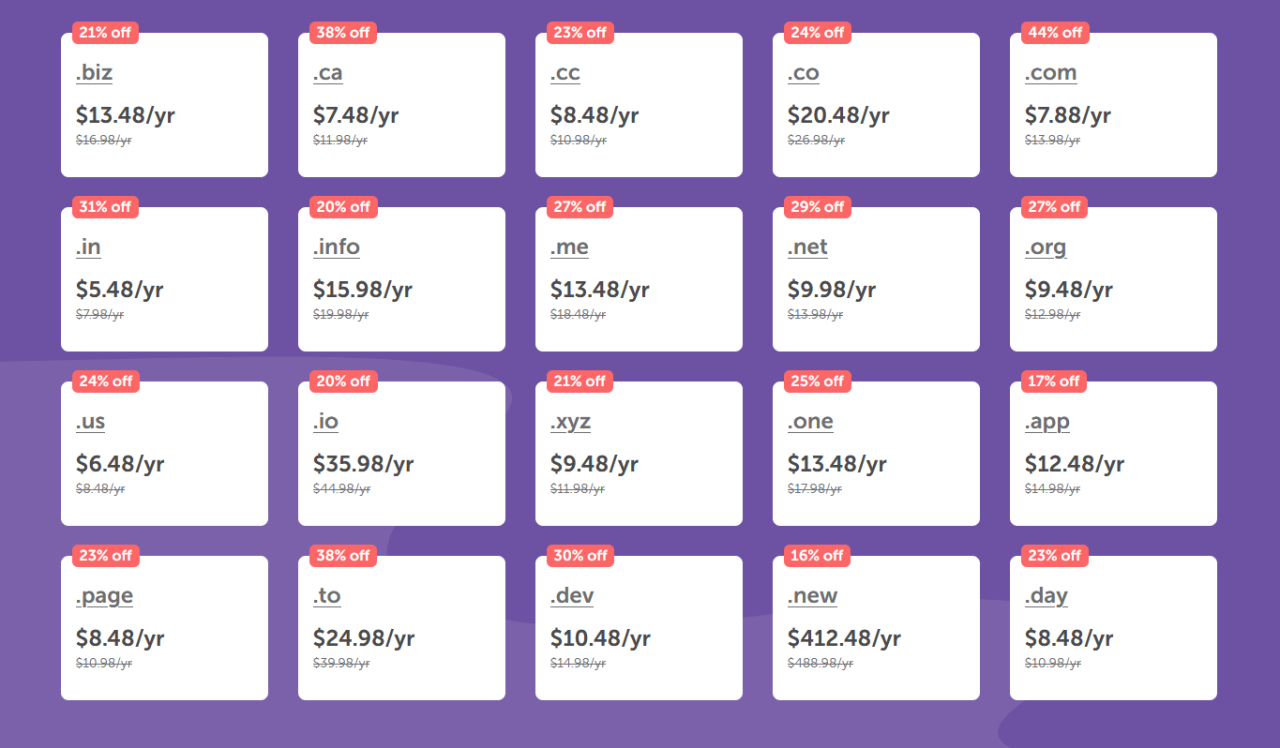The width and height of the screenshot is (1280, 748).
Task: Open the .xyz domain link
Action: tap(570, 421)
